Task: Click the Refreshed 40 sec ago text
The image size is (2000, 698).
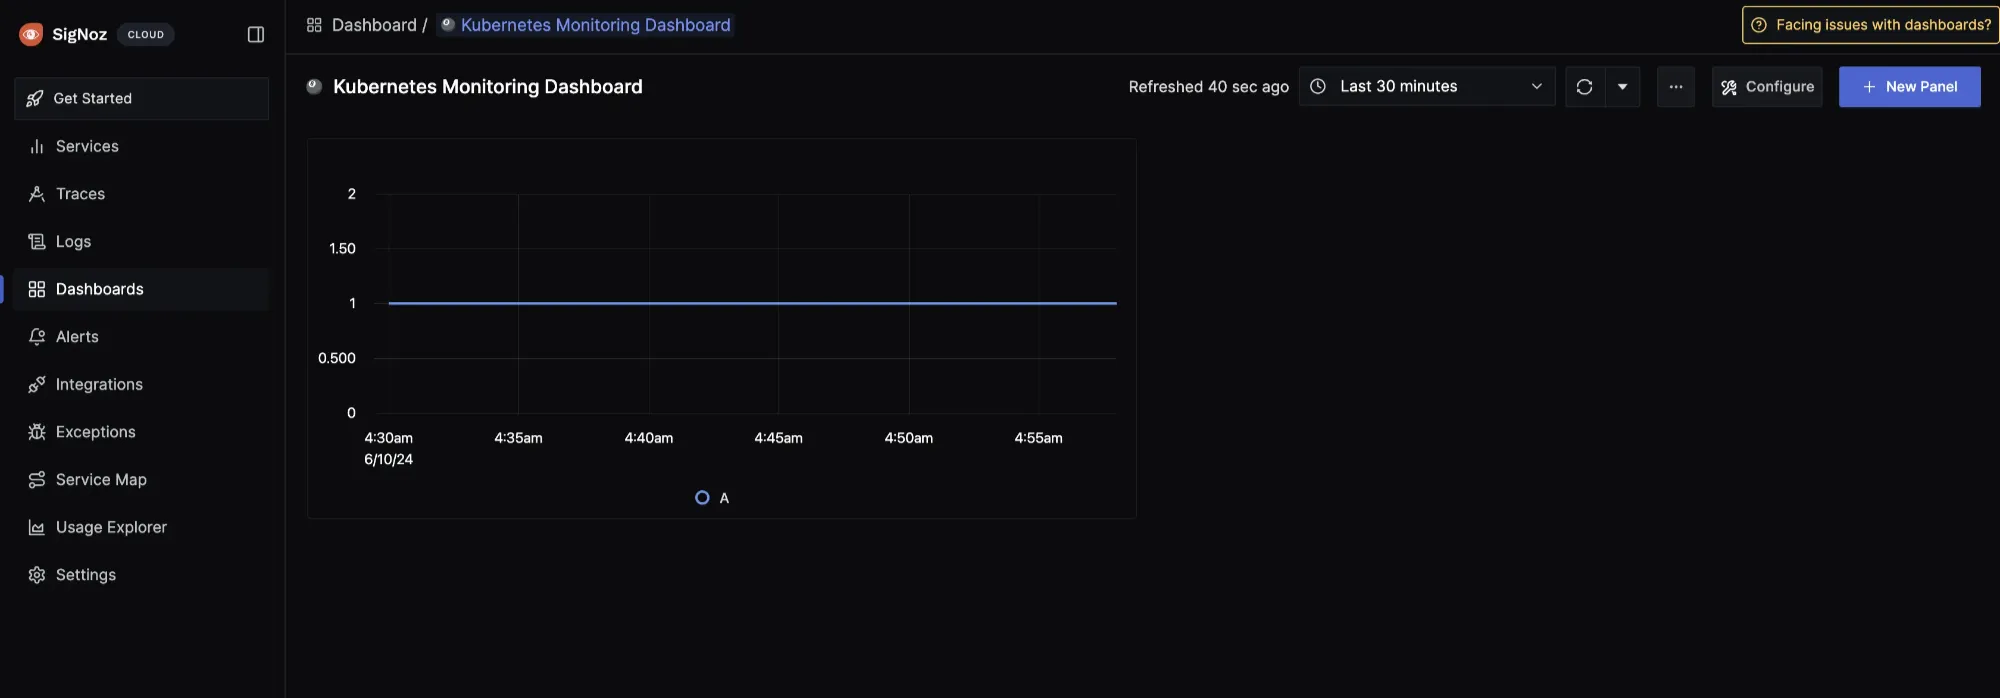Action: [1208, 87]
